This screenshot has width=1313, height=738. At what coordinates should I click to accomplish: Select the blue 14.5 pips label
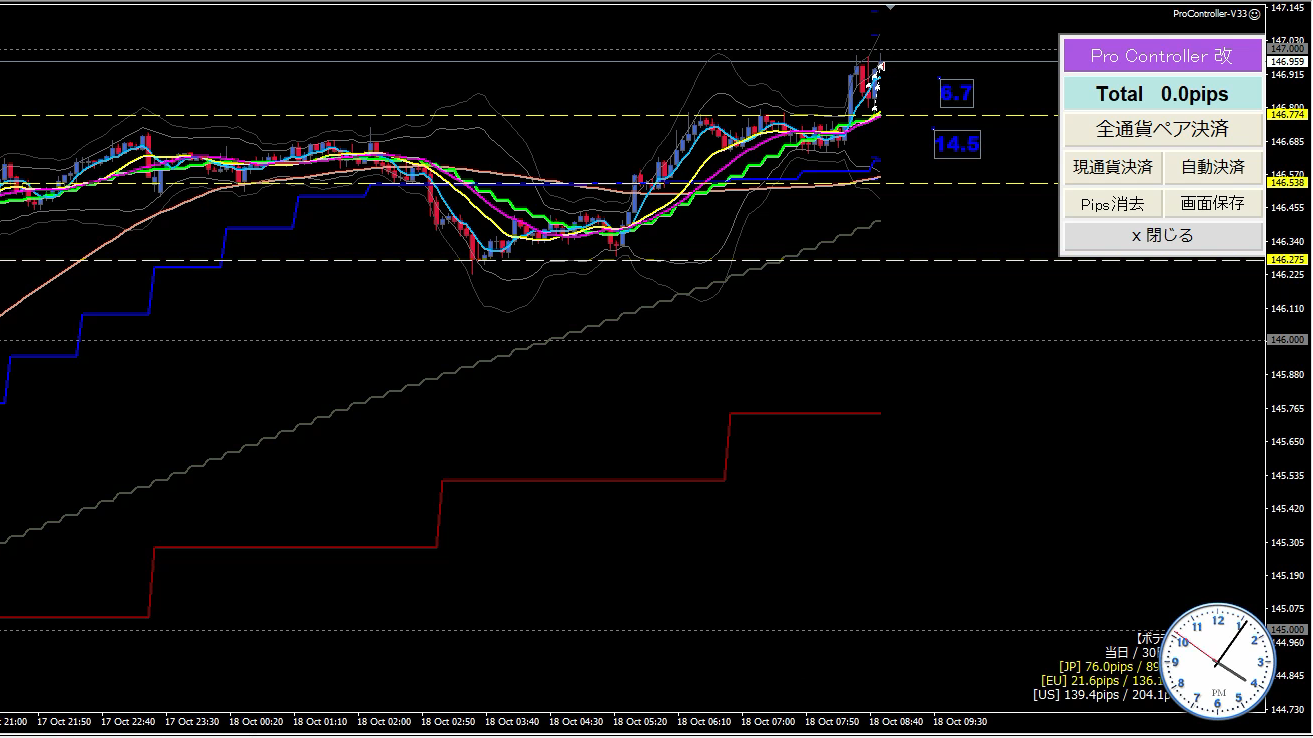click(957, 144)
